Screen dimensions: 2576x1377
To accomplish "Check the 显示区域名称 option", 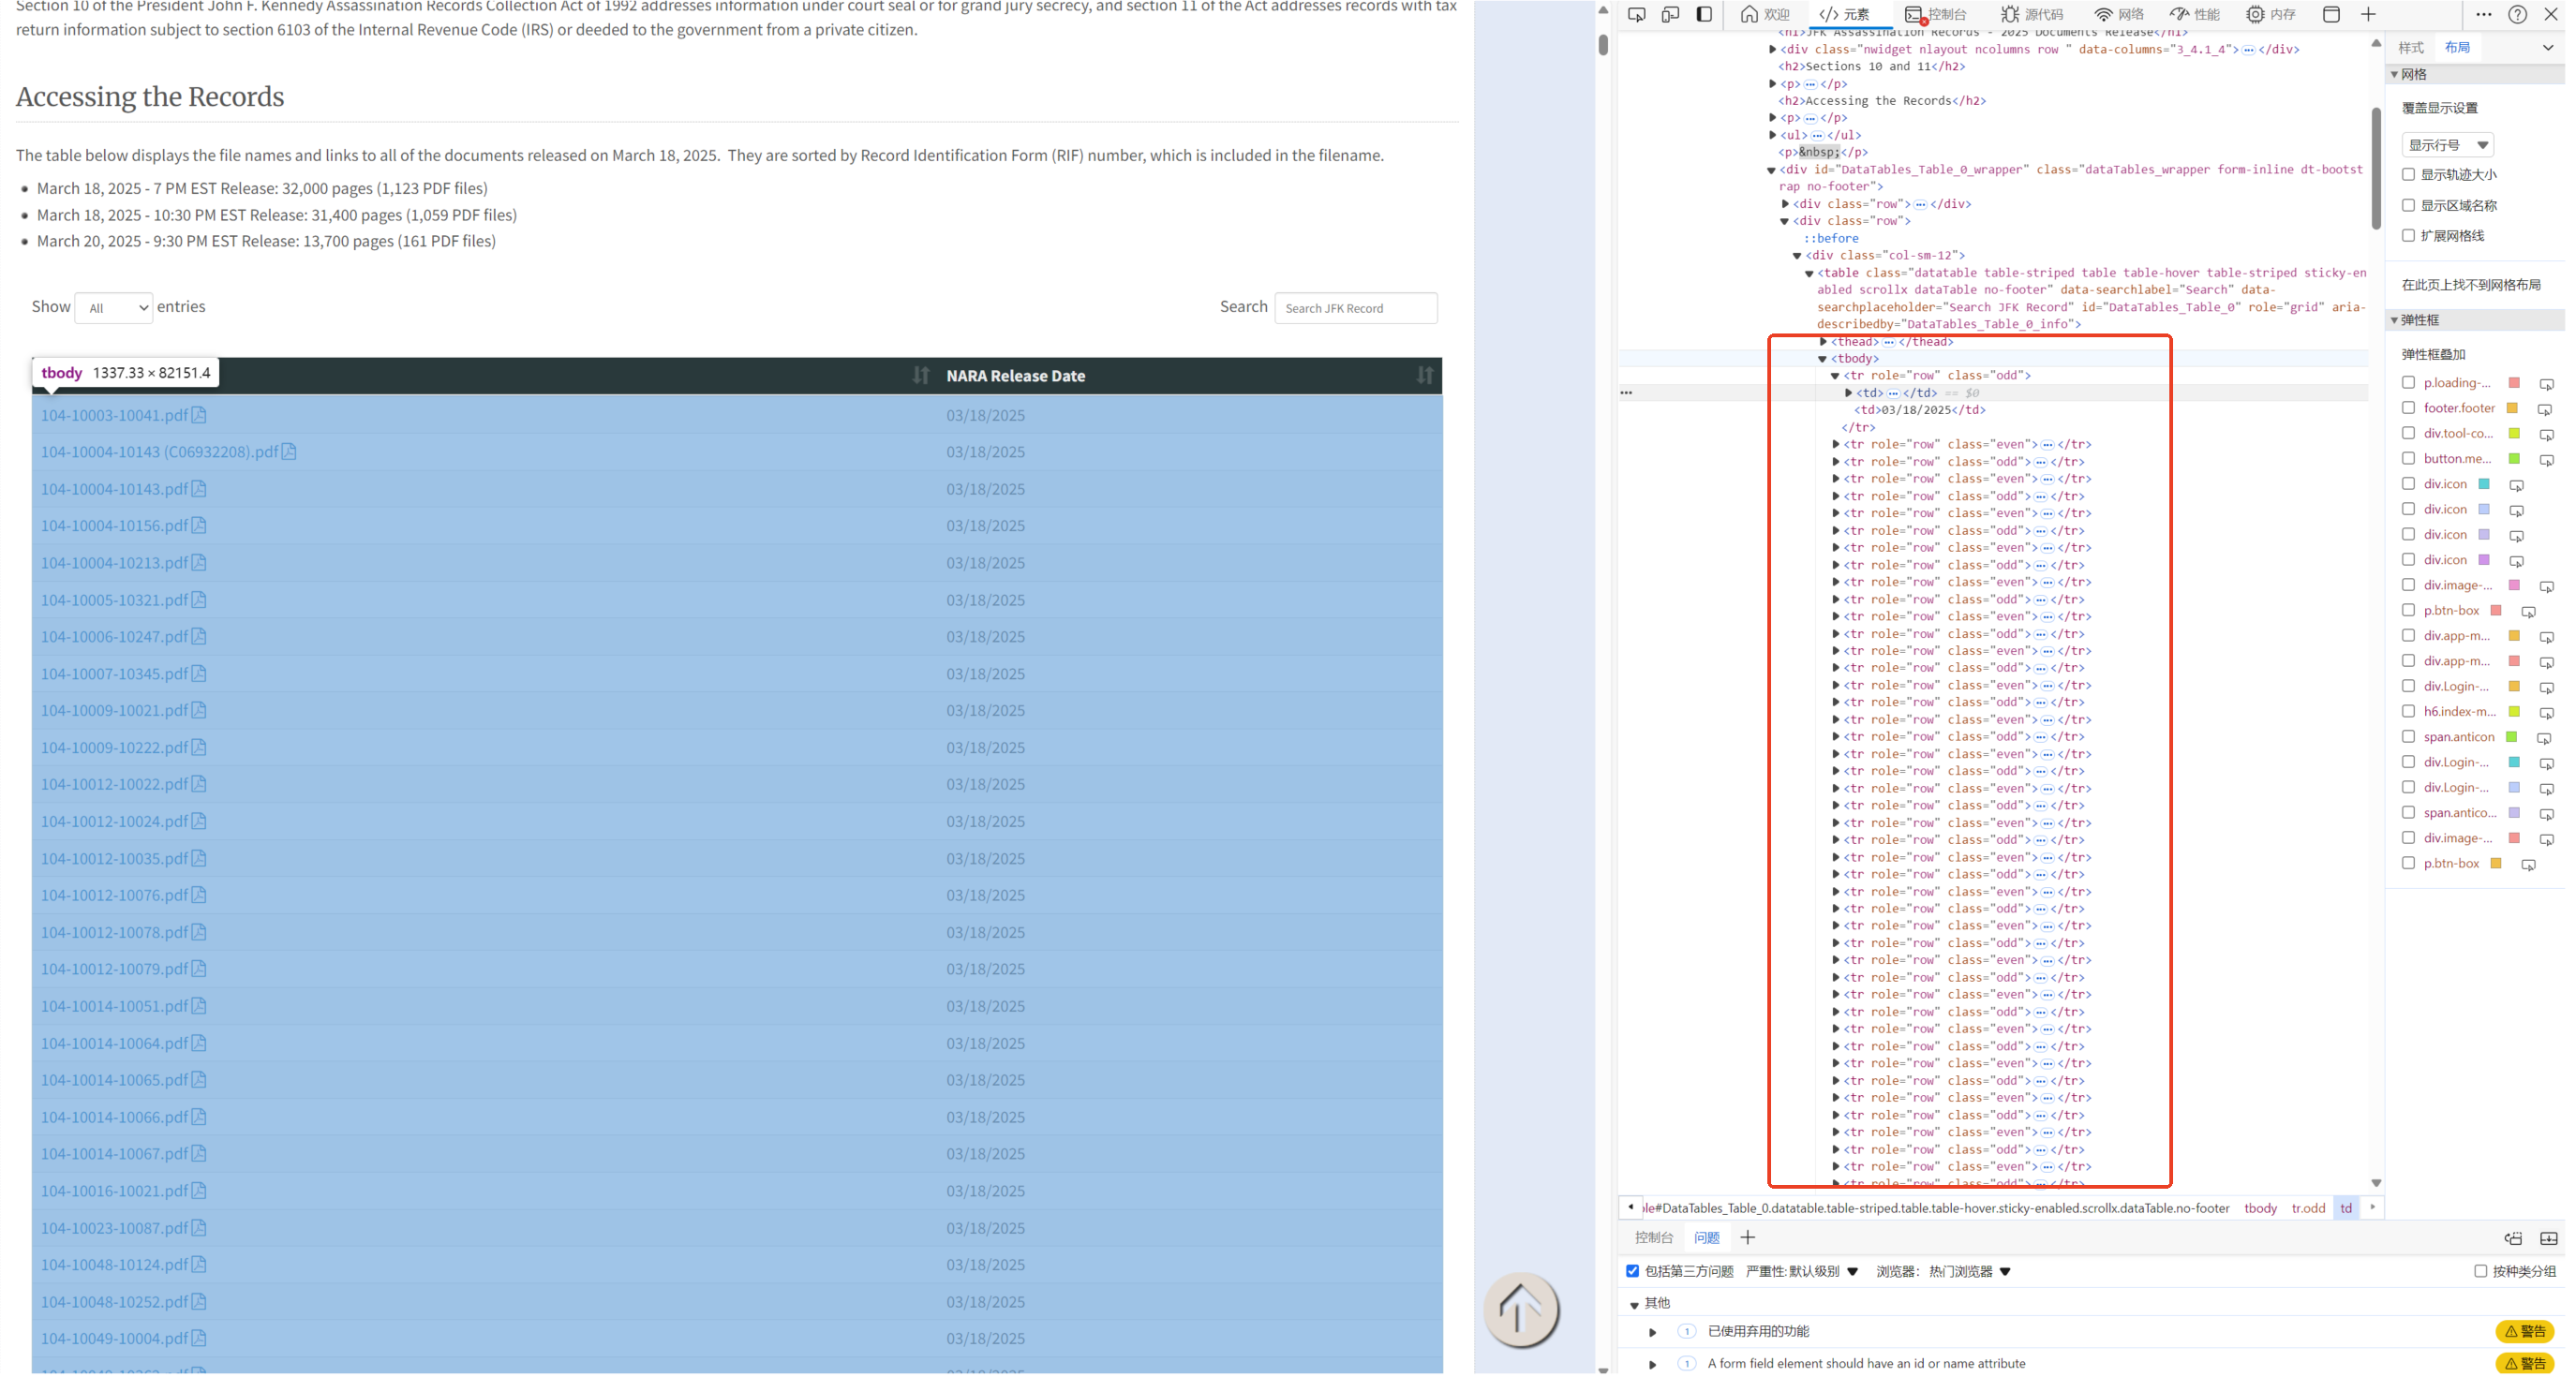I will coord(2408,205).
